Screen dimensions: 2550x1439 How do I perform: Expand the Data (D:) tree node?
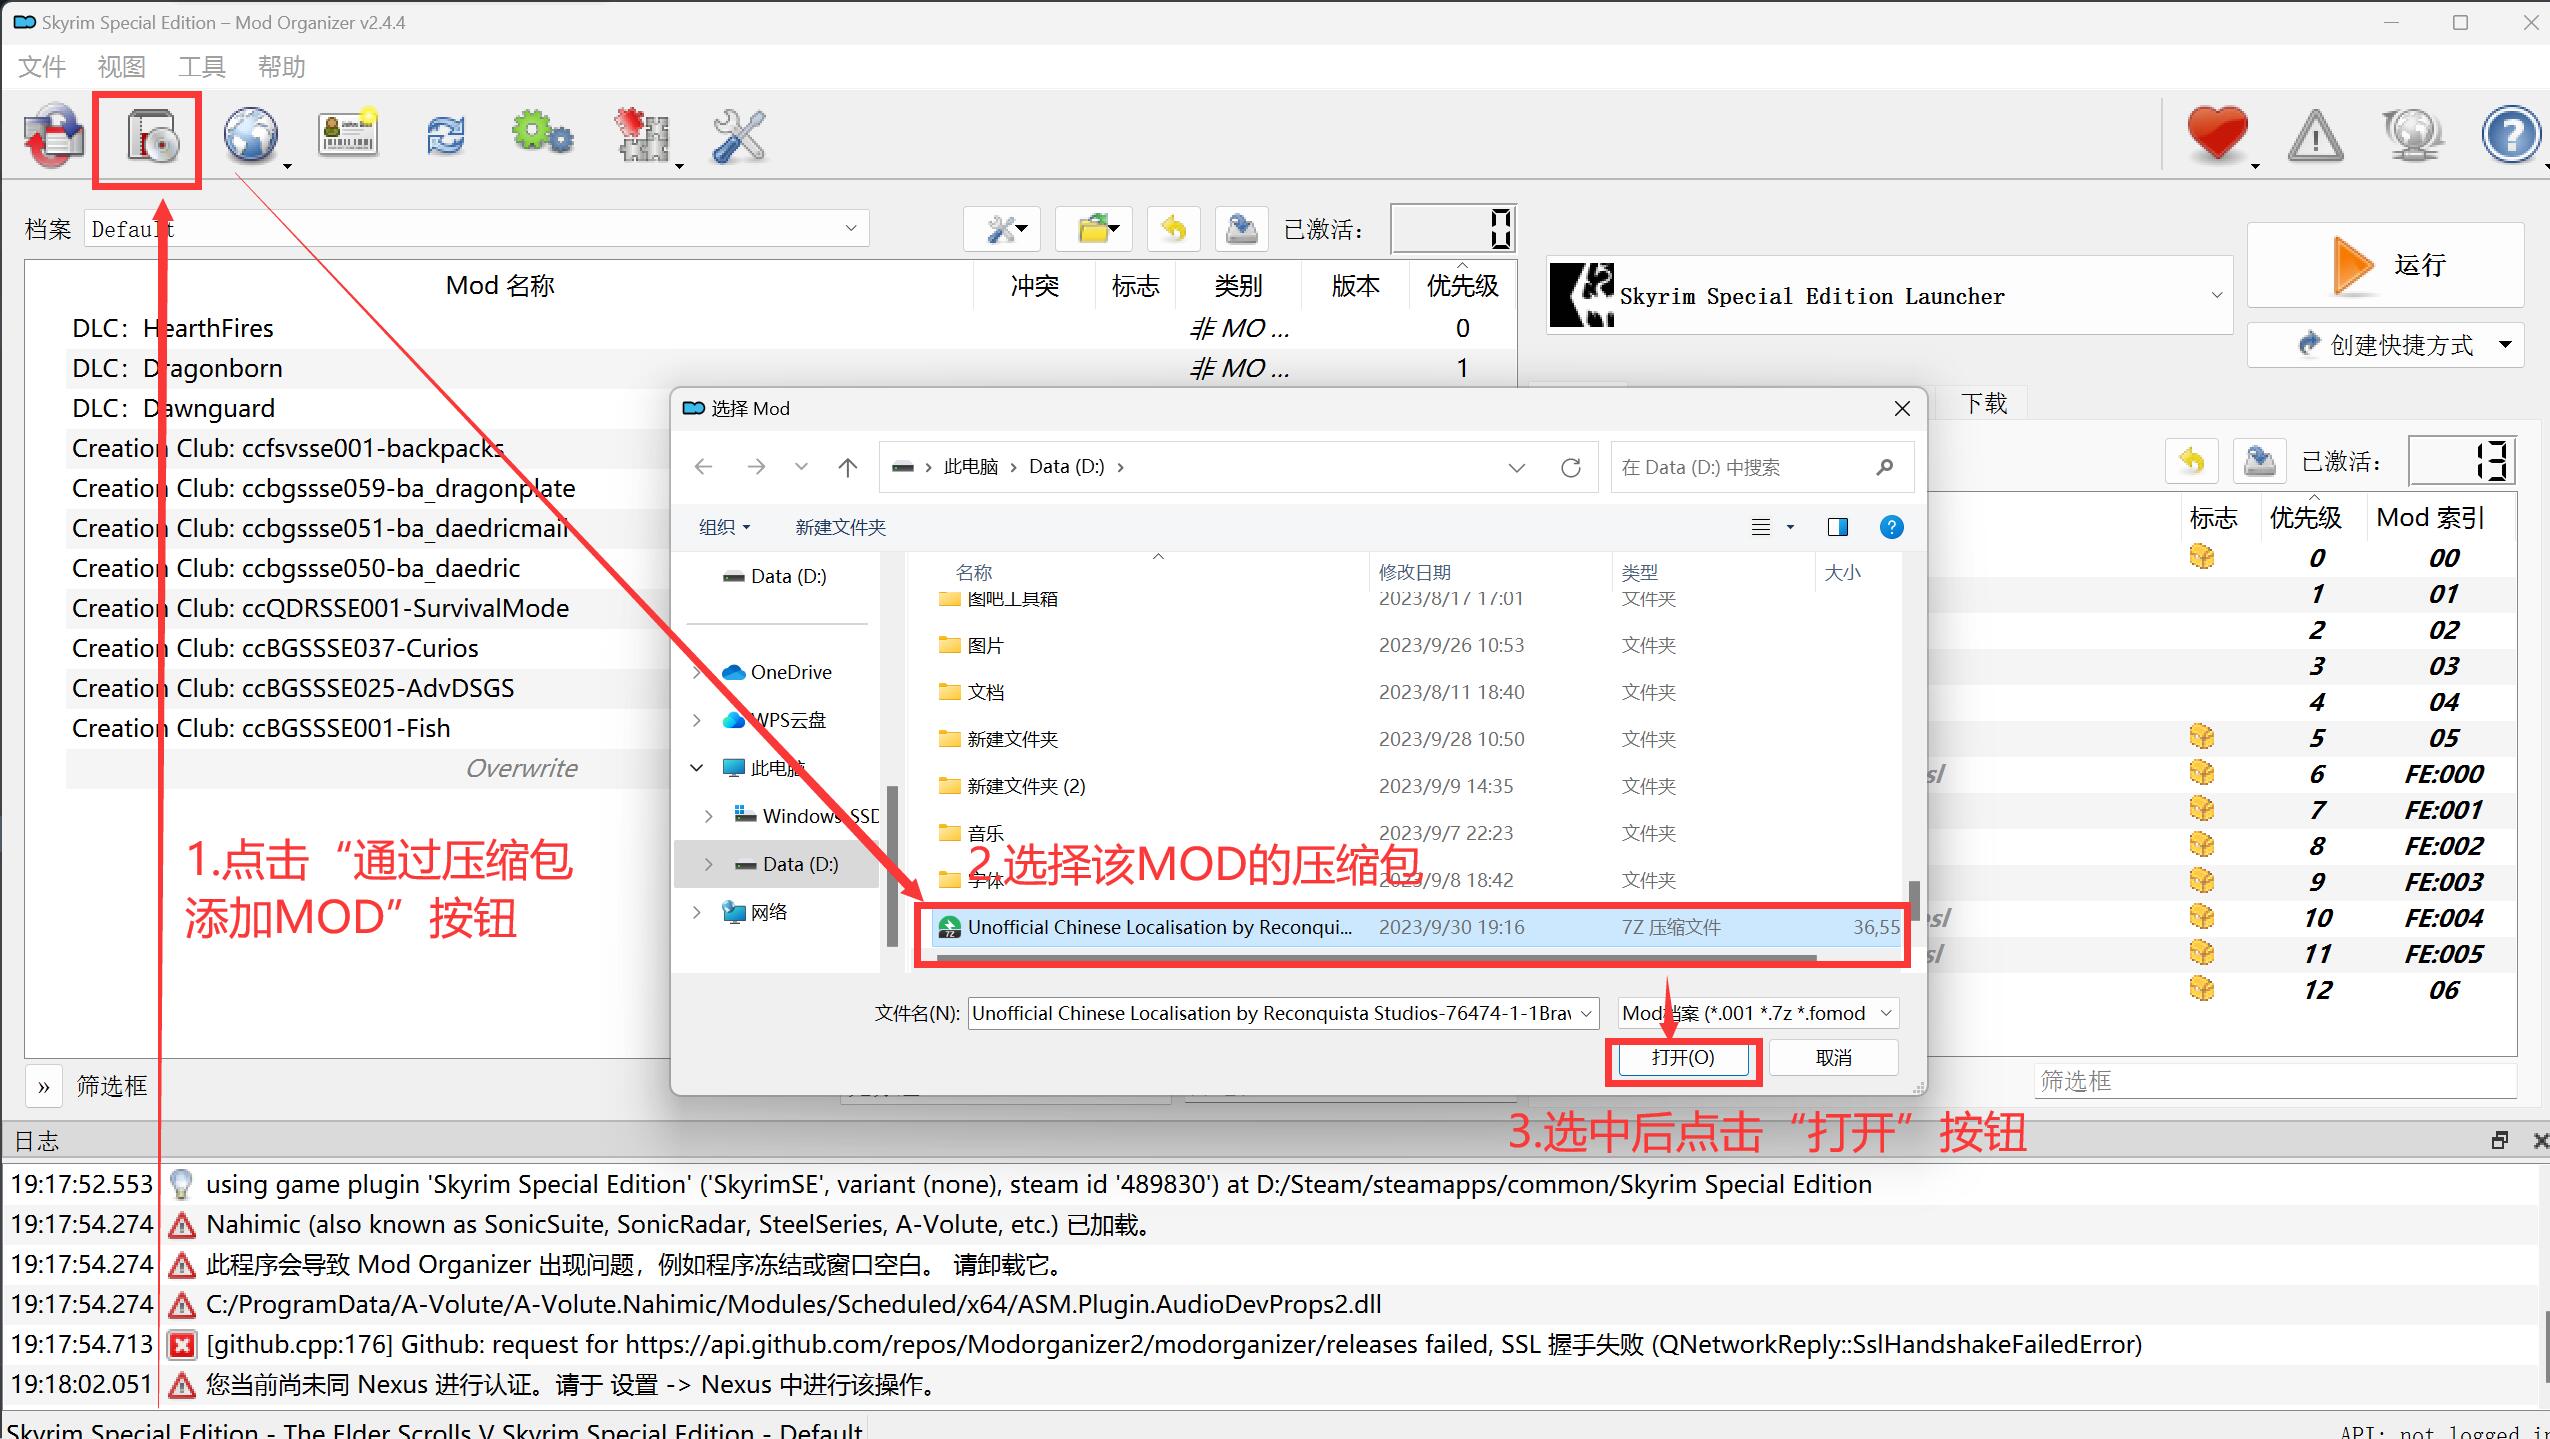coord(708,864)
